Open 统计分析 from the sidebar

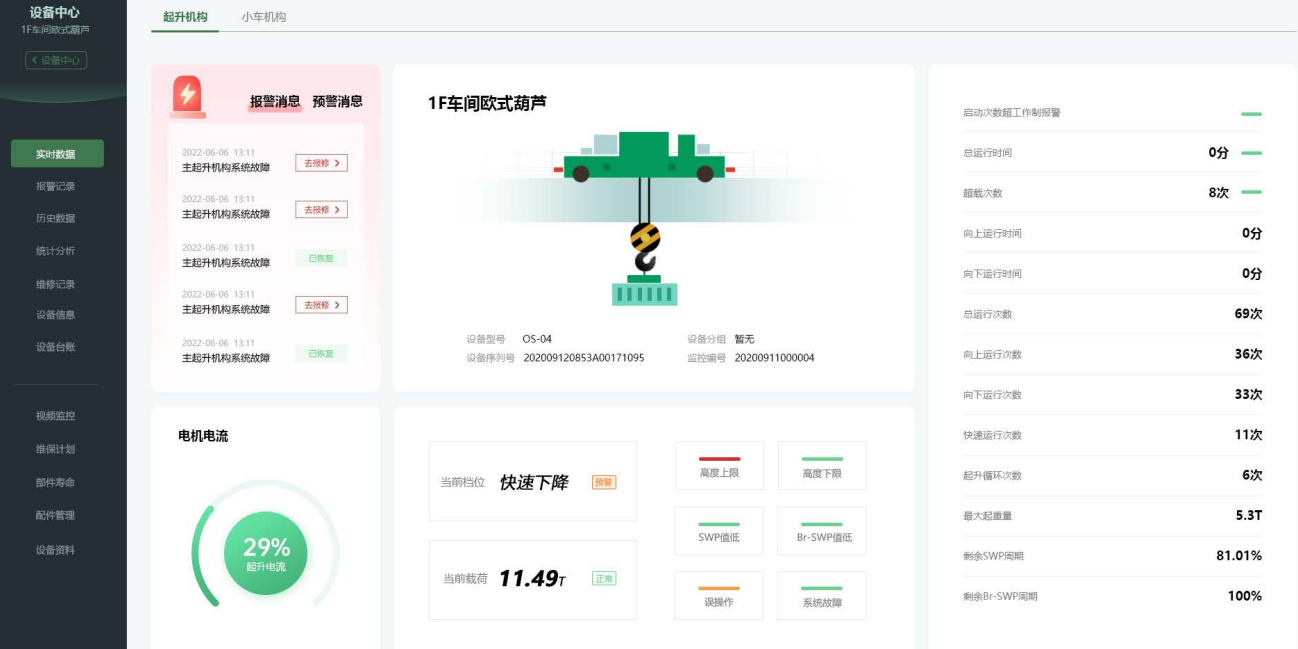[x=57, y=249]
